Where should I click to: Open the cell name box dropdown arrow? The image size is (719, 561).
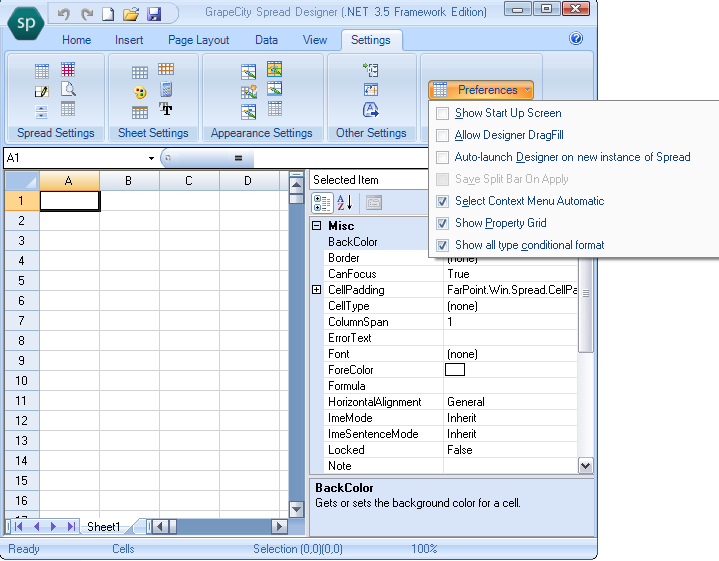tap(151, 158)
